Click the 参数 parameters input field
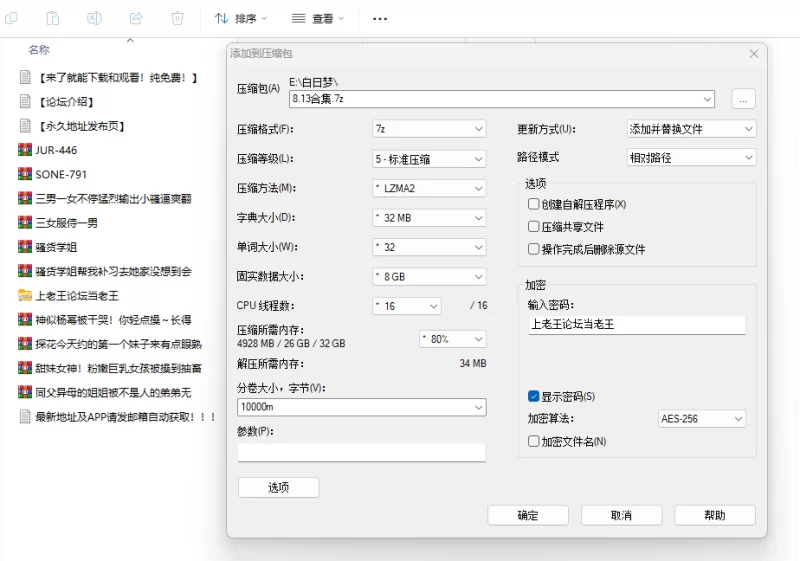 (361, 452)
